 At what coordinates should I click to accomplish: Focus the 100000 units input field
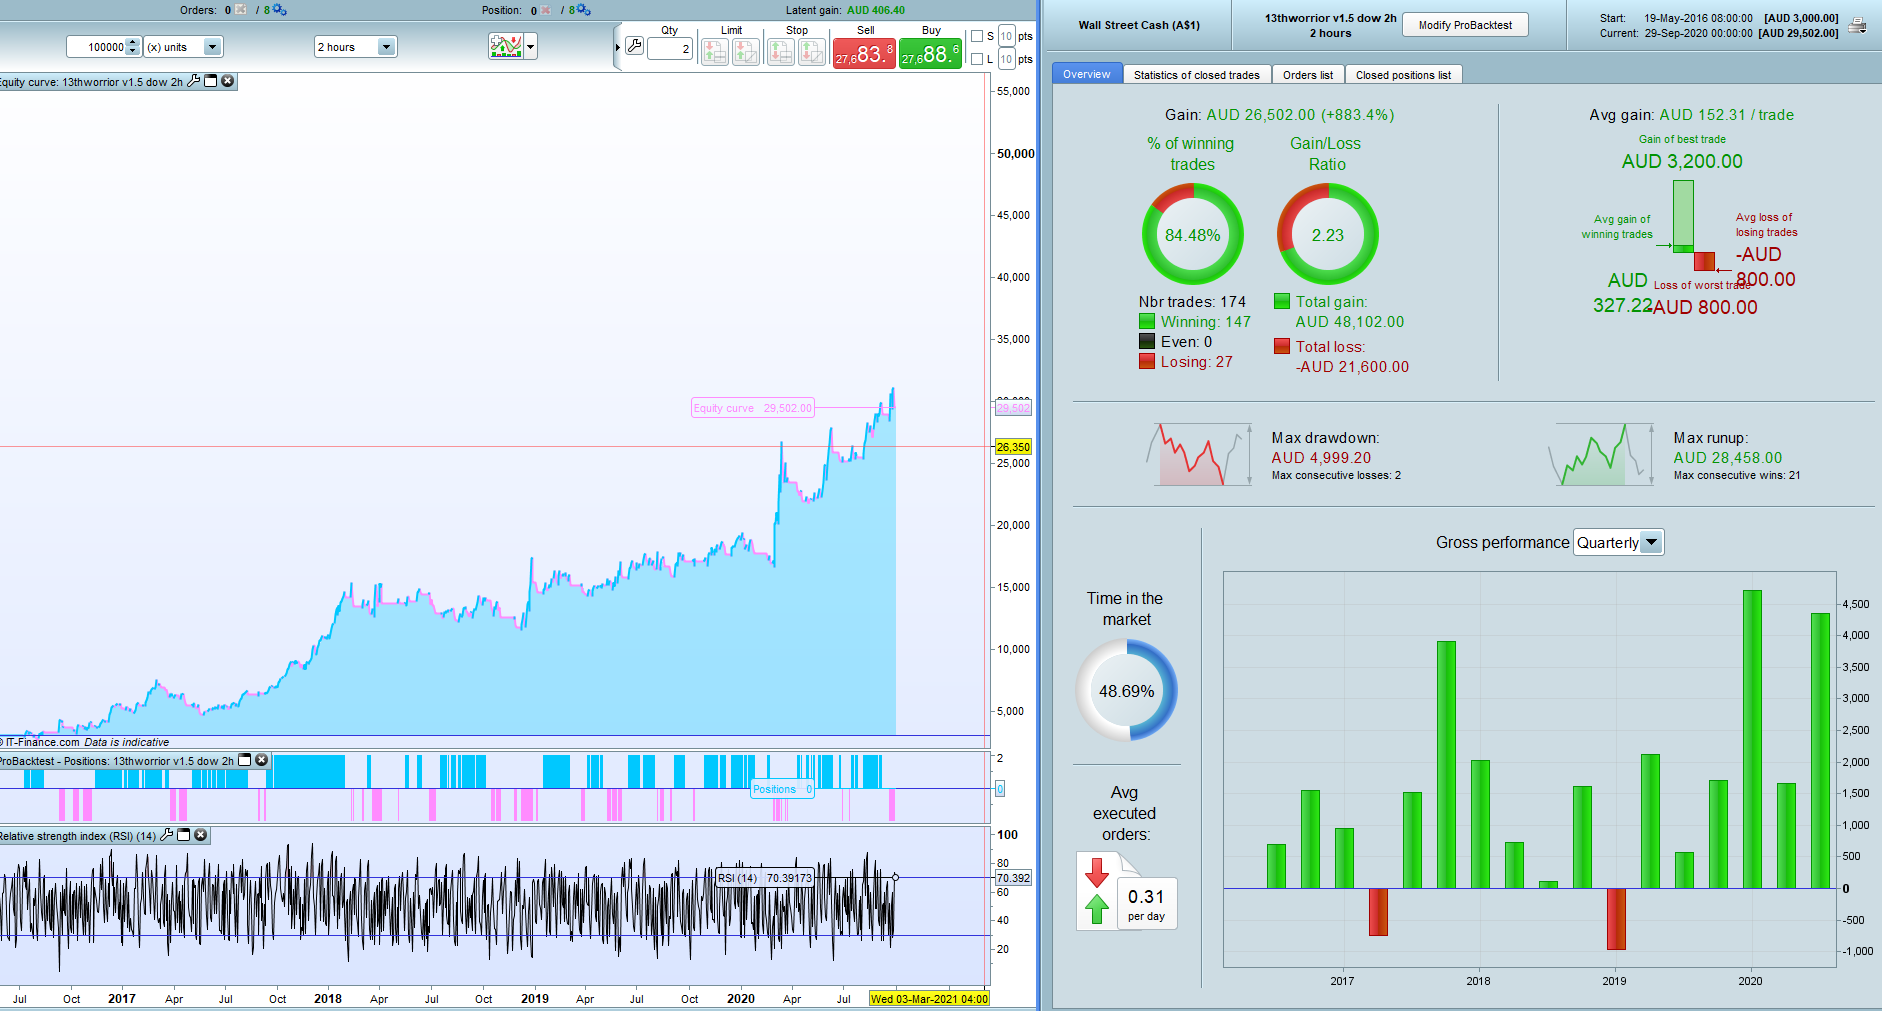tap(97, 47)
